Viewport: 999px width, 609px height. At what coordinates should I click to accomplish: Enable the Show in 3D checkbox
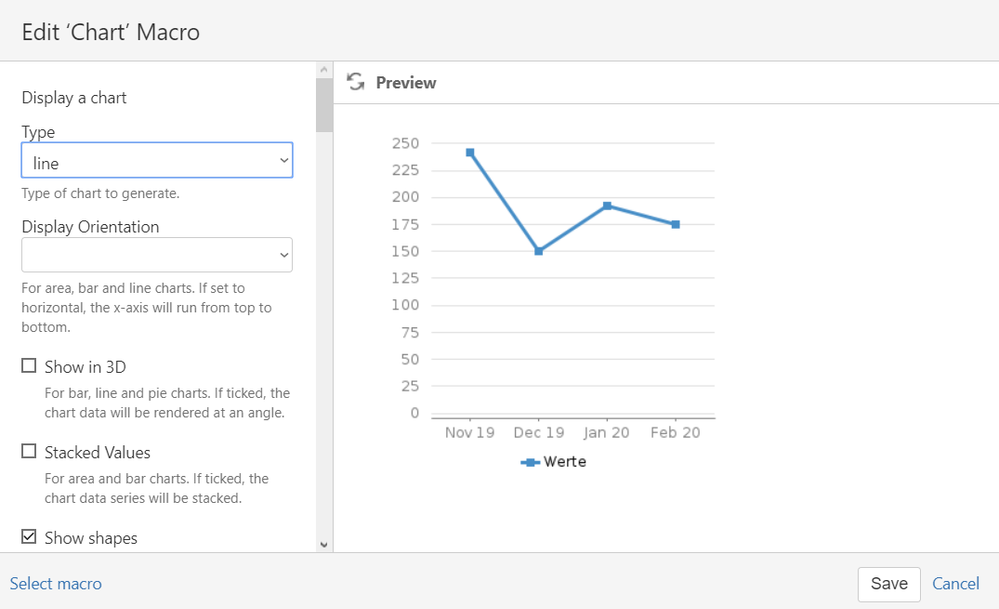[x=29, y=366]
